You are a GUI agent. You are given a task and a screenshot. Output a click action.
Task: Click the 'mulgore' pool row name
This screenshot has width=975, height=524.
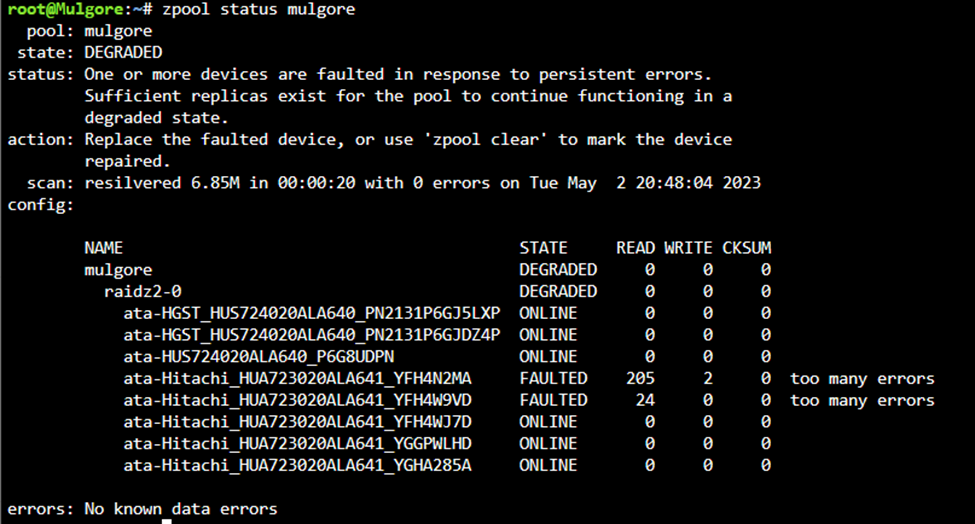click(118, 270)
